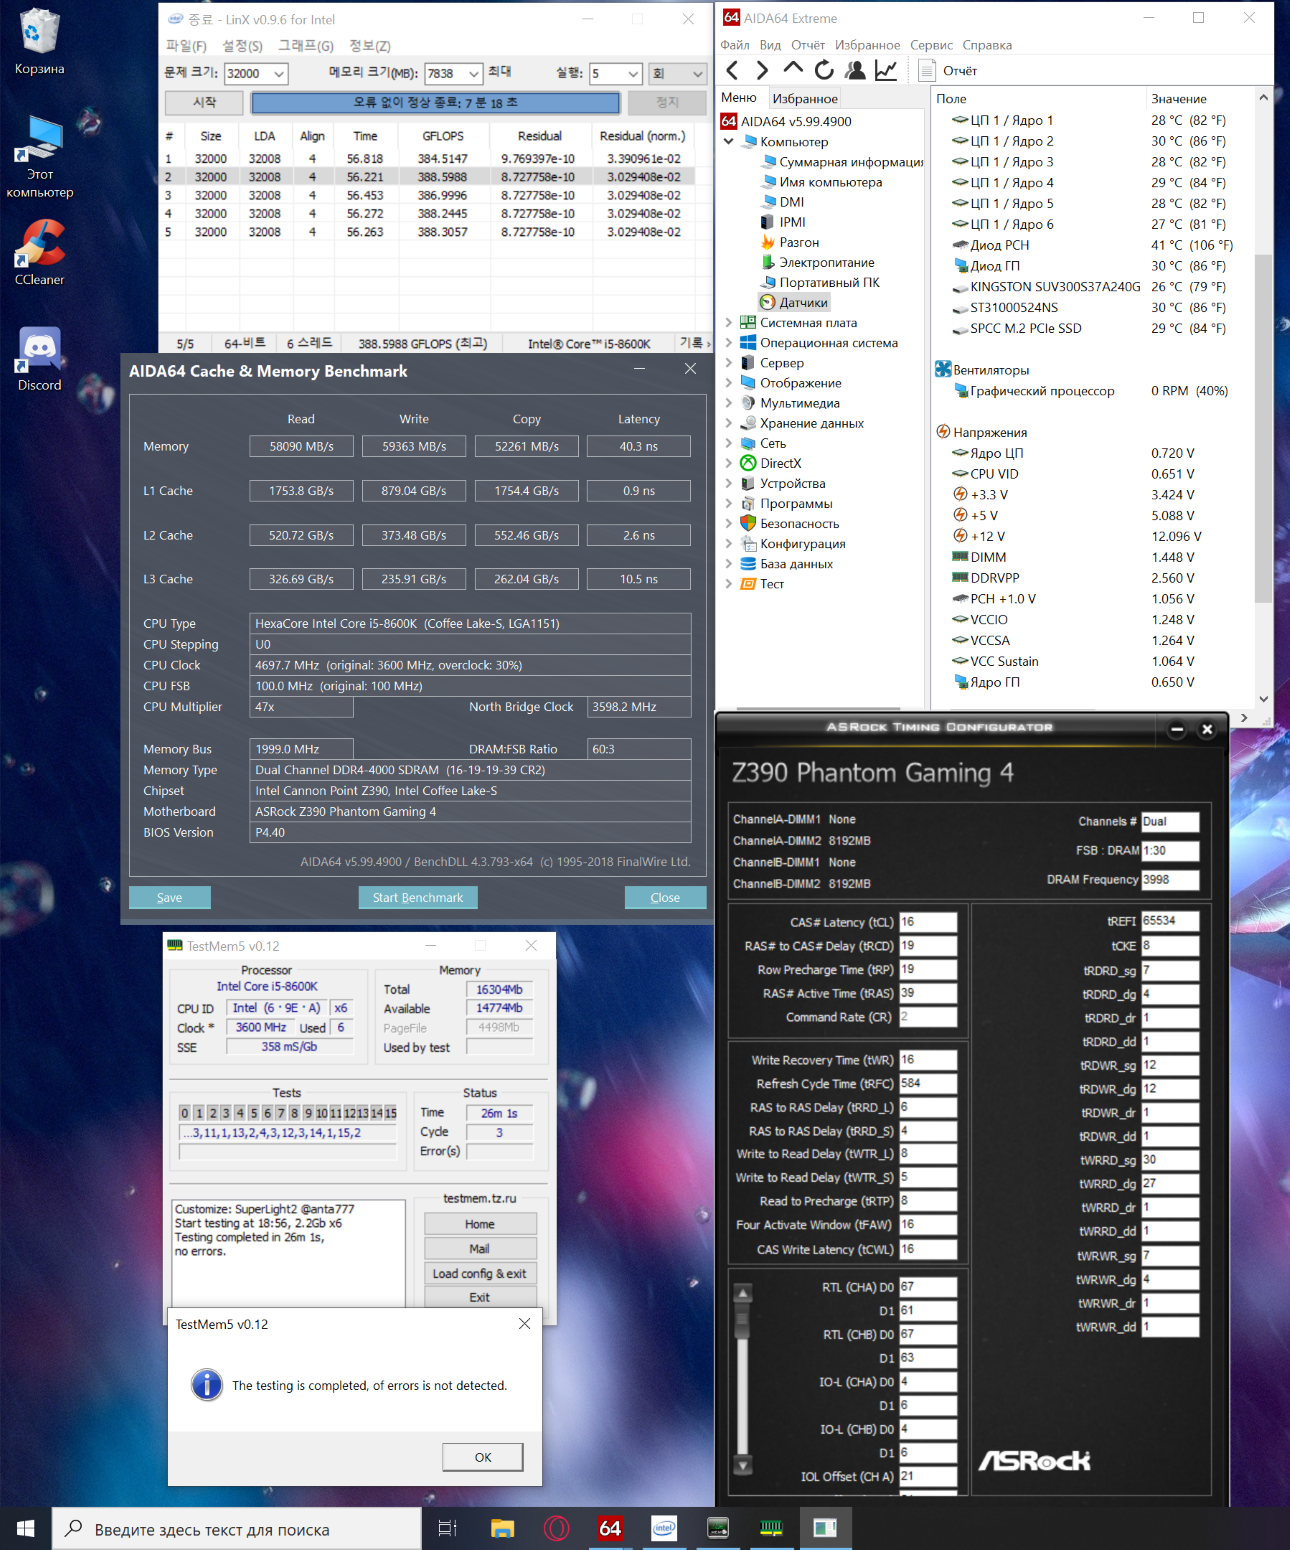This screenshot has width=1290, height=1550.
Task: Switch to the Избранное tab in the AIDA64 sidebar
Action: pos(805,98)
